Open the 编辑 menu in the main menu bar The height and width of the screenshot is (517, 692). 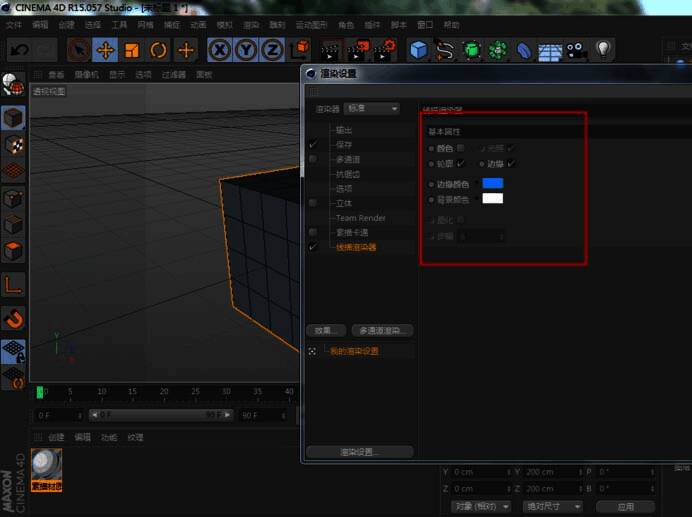[x=40, y=25]
